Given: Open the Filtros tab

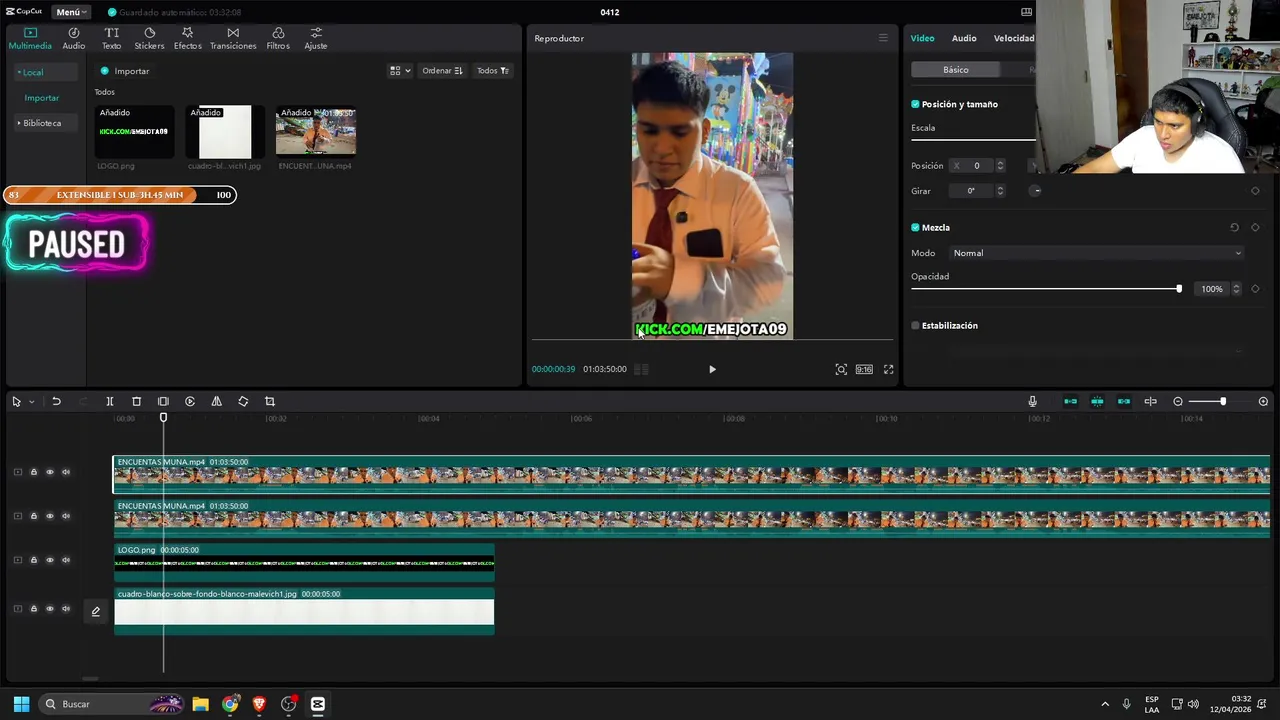Looking at the screenshot, I should point(278,38).
